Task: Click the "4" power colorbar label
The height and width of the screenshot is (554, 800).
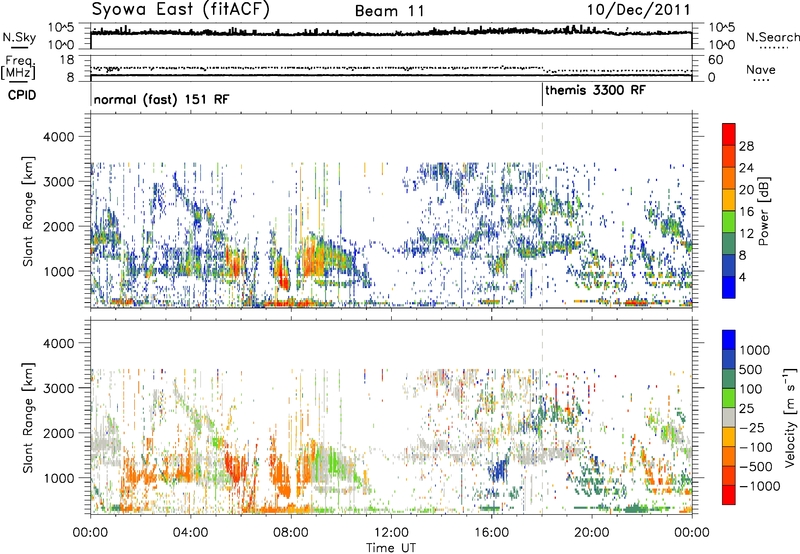Action: click(x=742, y=277)
